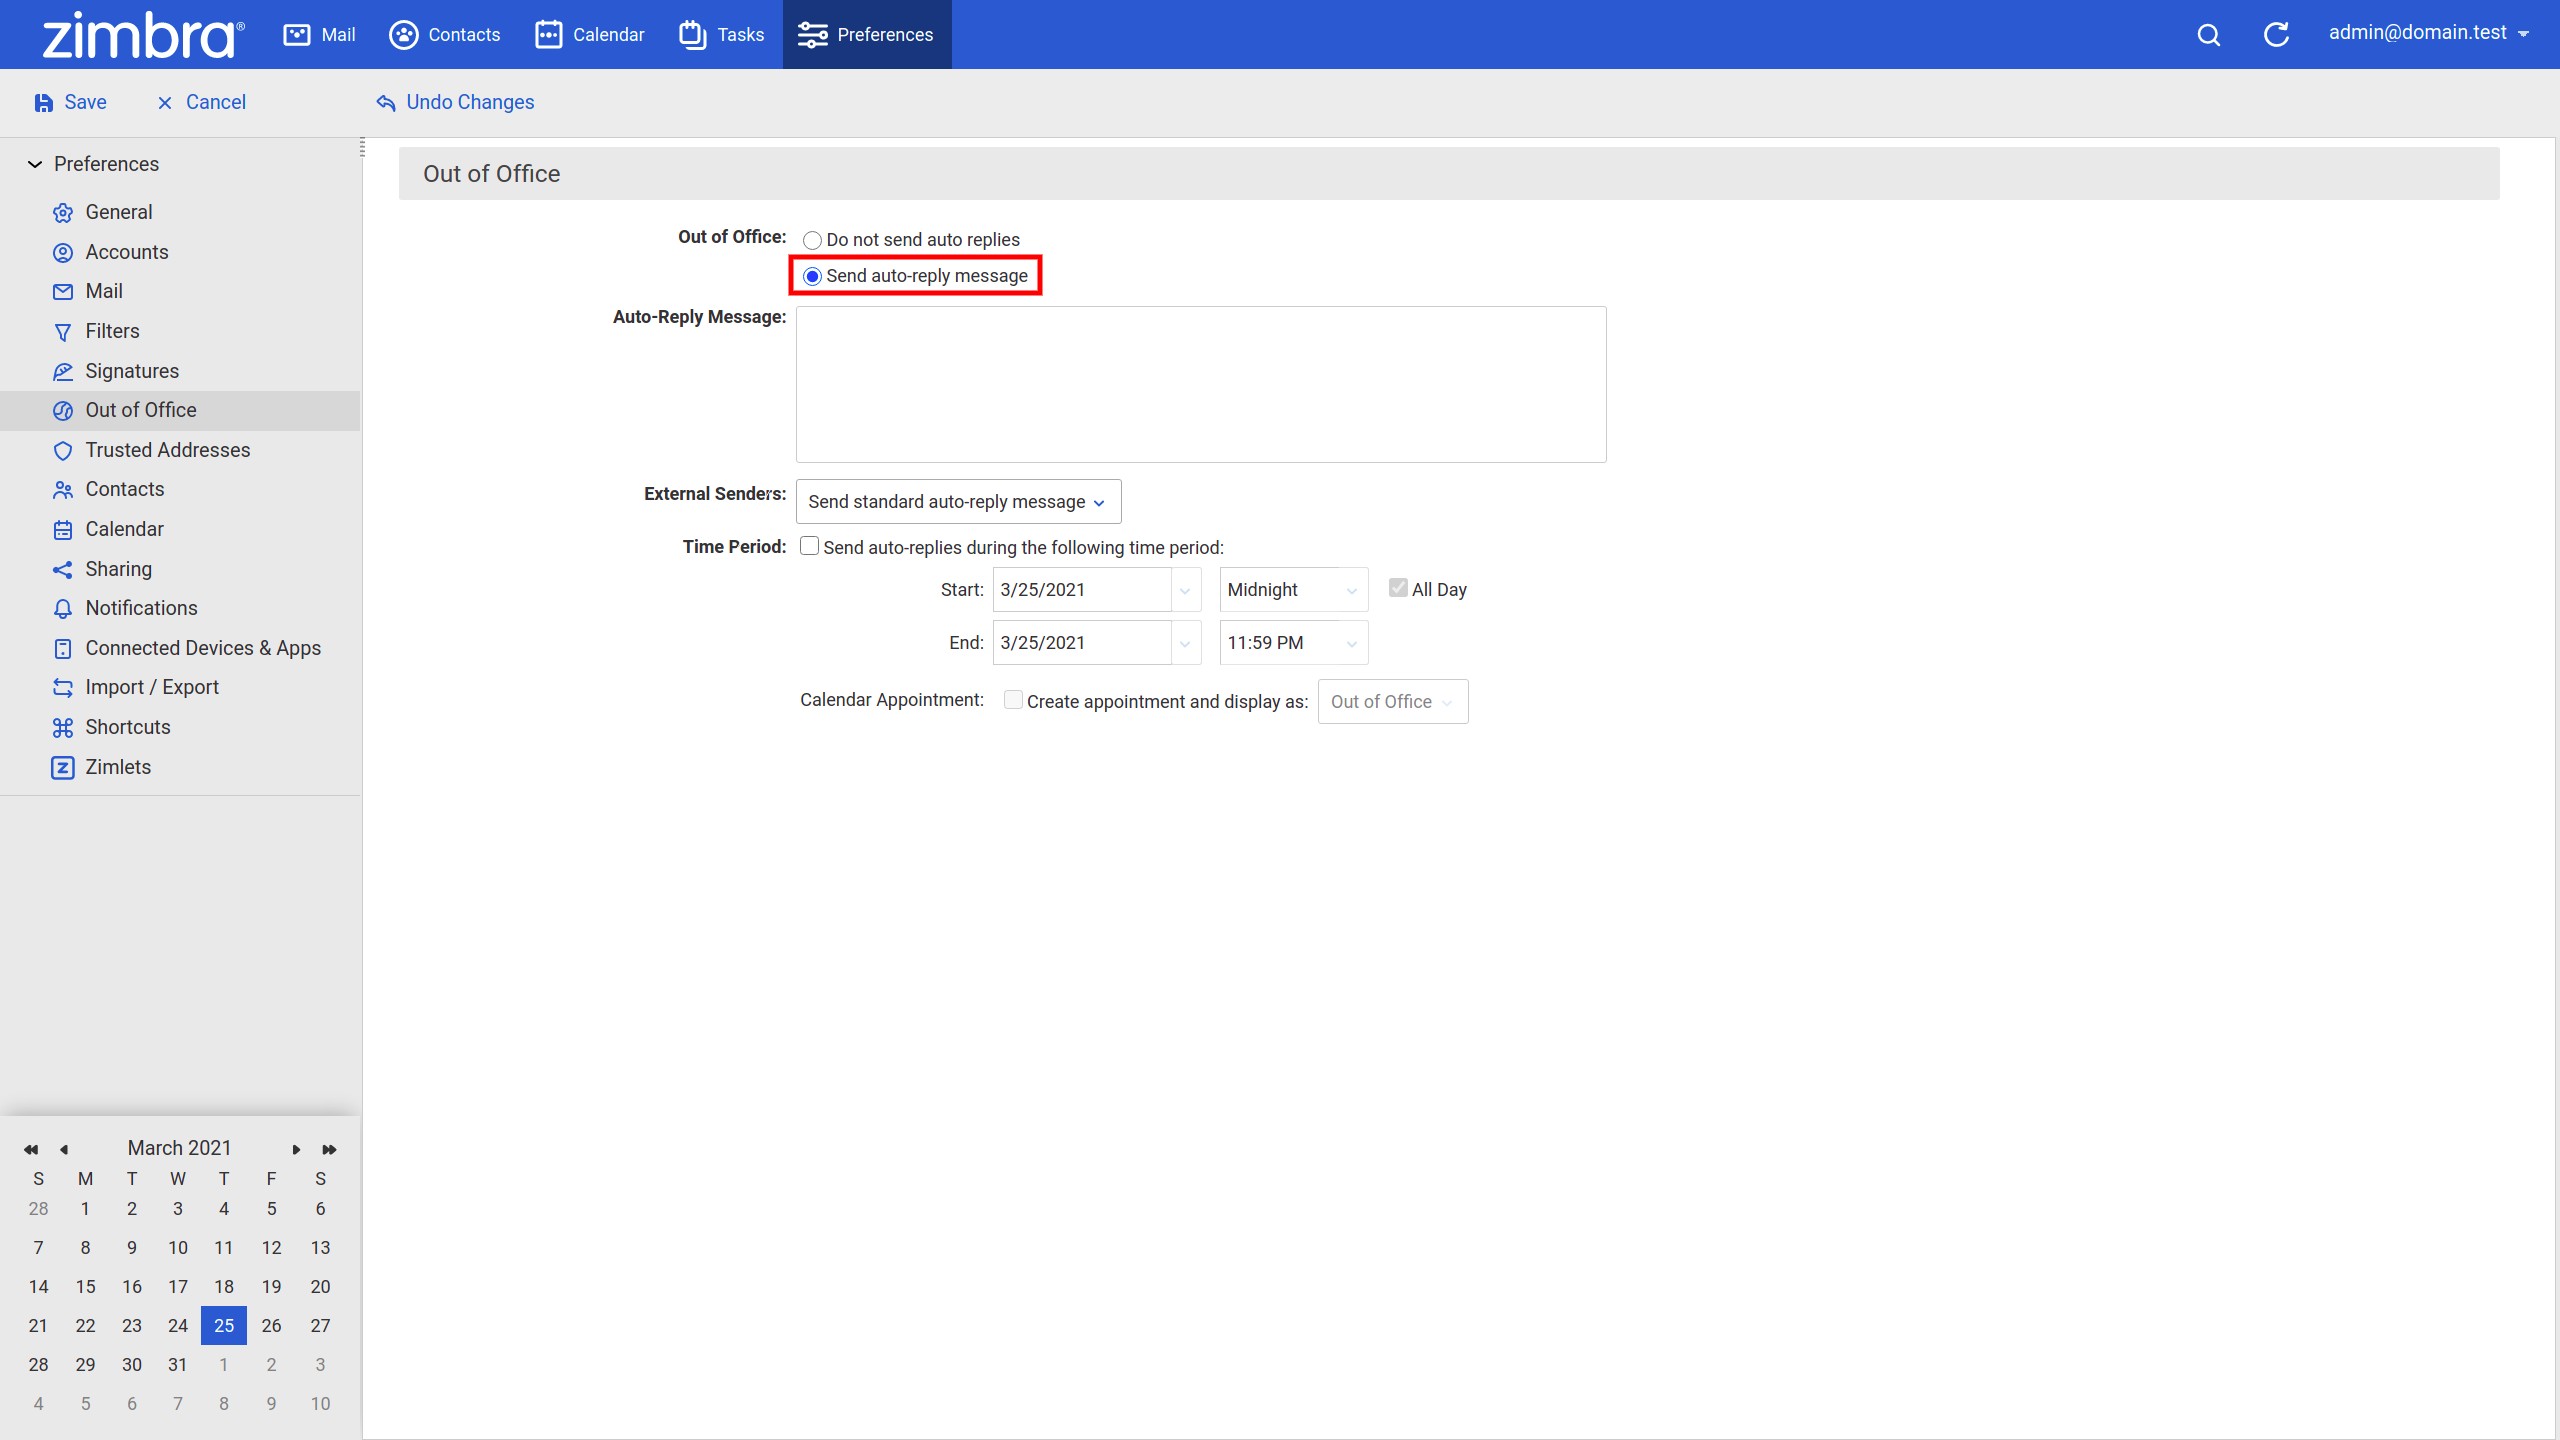Select March 25 on the calendar
The image size is (2560, 1440).
pos(223,1324)
